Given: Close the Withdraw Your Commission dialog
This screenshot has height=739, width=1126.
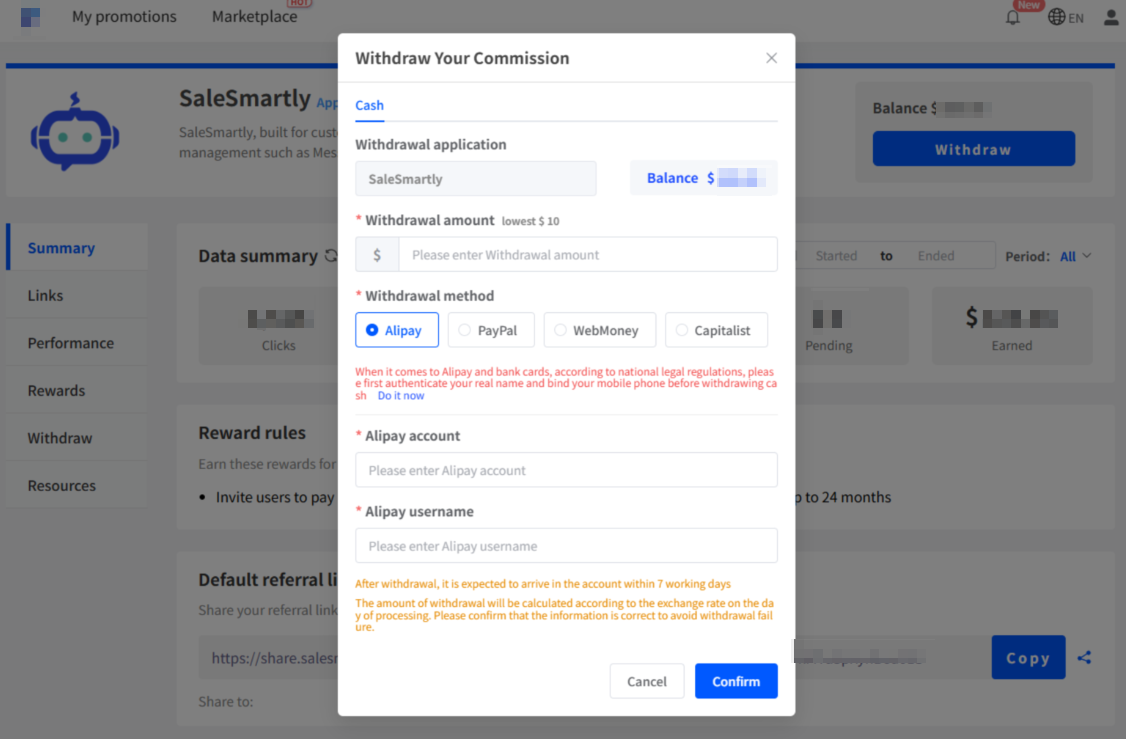Looking at the screenshot, I should 771,58.
